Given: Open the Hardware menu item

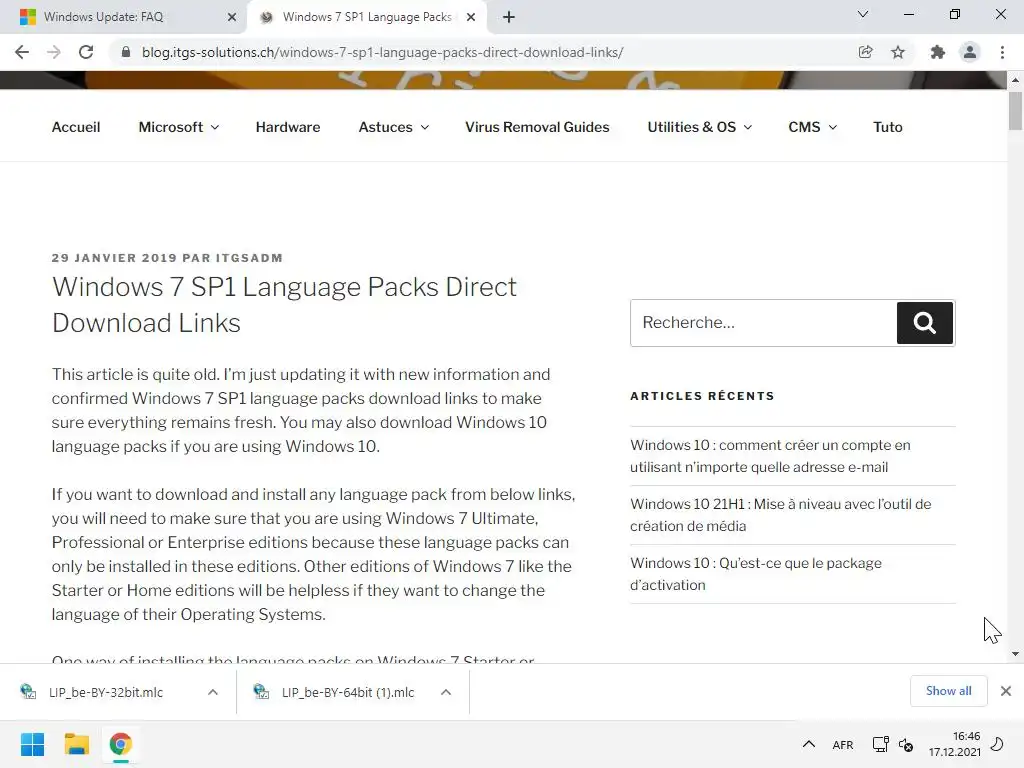Looking at the screenshot, I should 288,127.
